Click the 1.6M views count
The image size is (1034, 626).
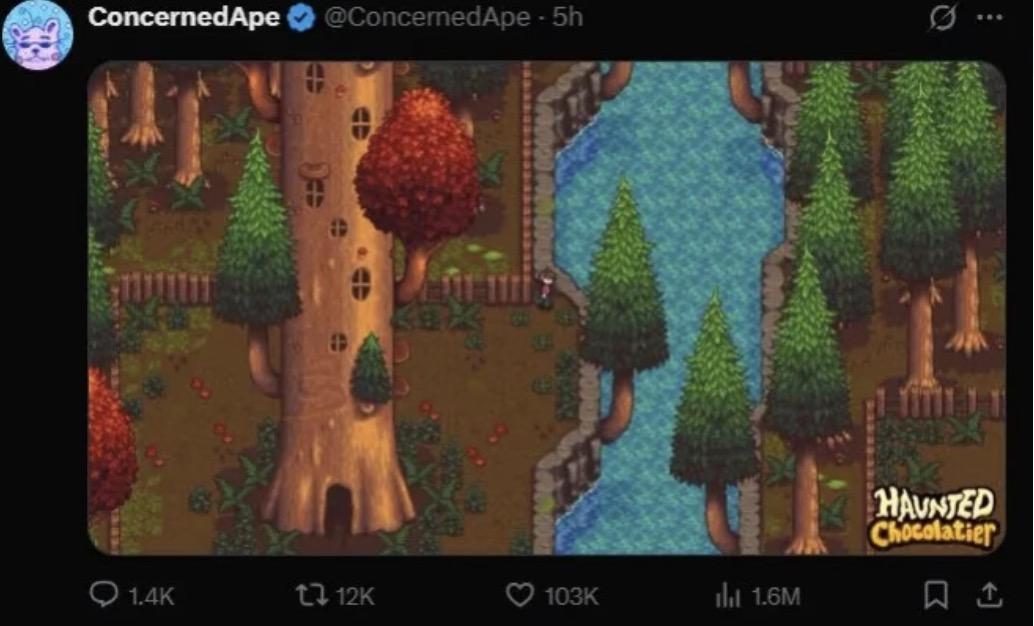pyautogui.click(x=776, y=597)
